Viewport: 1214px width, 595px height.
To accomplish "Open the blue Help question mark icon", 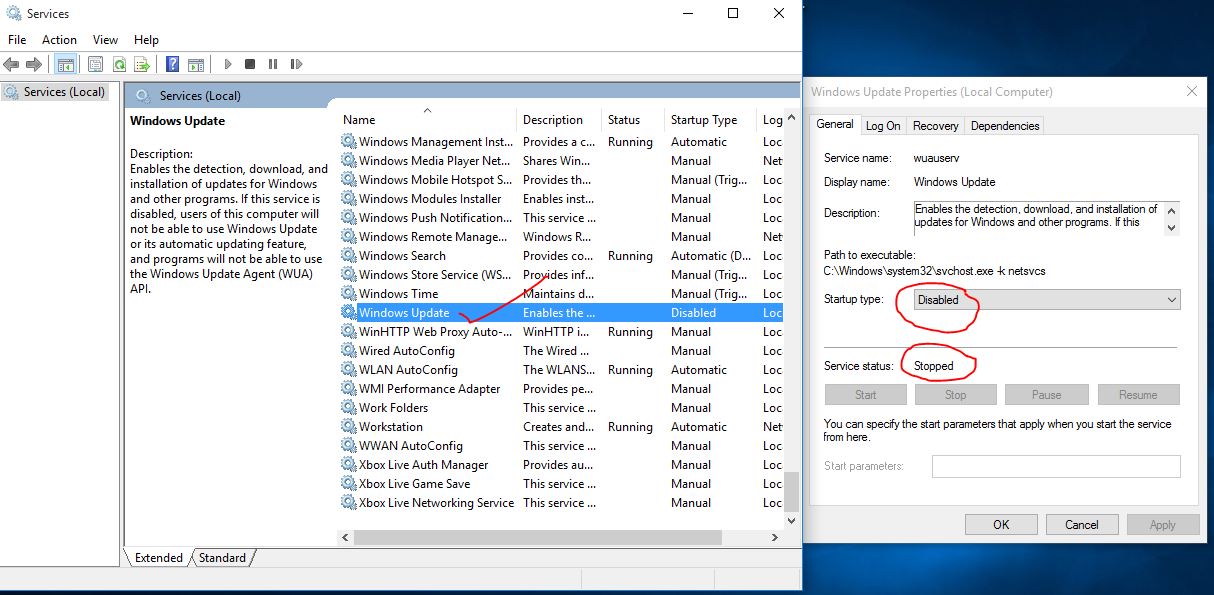I will coord(172,64).
